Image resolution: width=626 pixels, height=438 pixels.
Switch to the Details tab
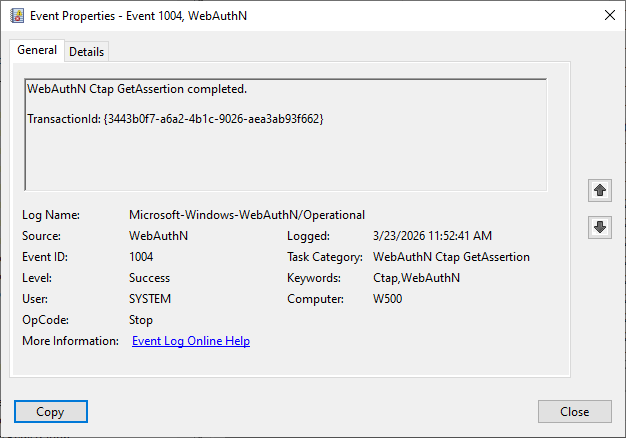(86, 52)
